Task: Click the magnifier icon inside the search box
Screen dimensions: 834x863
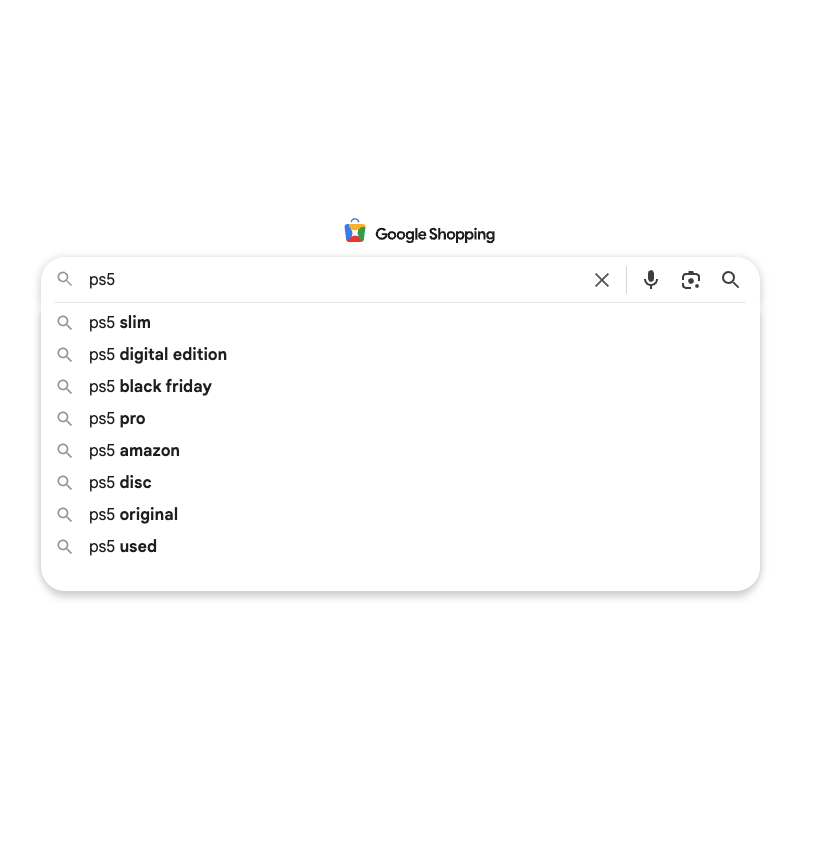Action: point(65,279)
